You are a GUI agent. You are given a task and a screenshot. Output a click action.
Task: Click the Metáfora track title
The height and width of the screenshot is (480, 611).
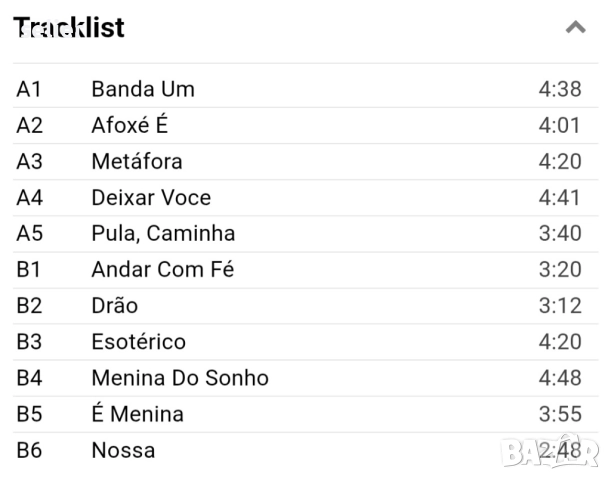pos(137,161)
